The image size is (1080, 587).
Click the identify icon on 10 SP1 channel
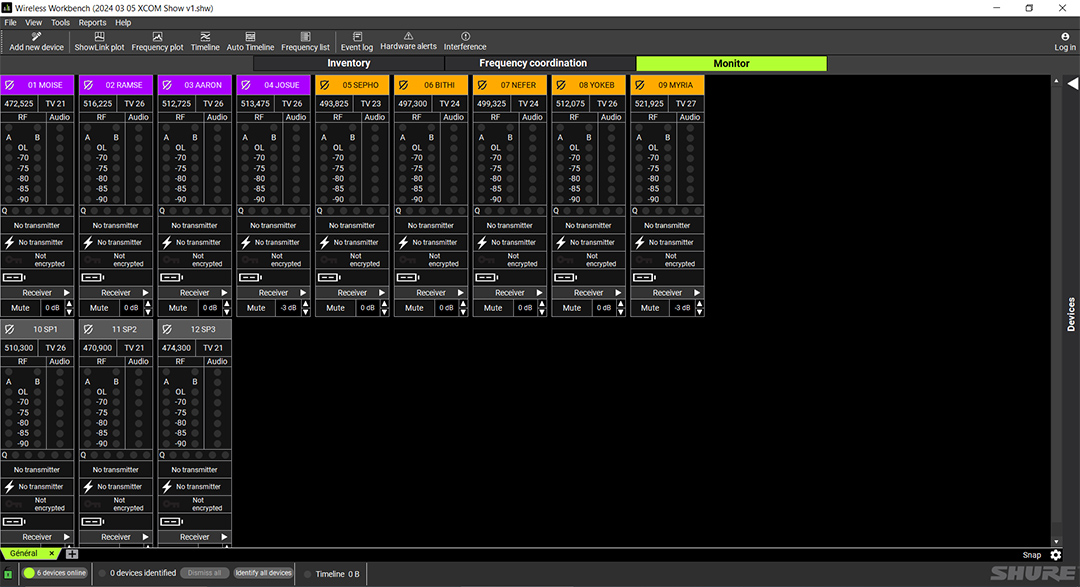point(10,329)
